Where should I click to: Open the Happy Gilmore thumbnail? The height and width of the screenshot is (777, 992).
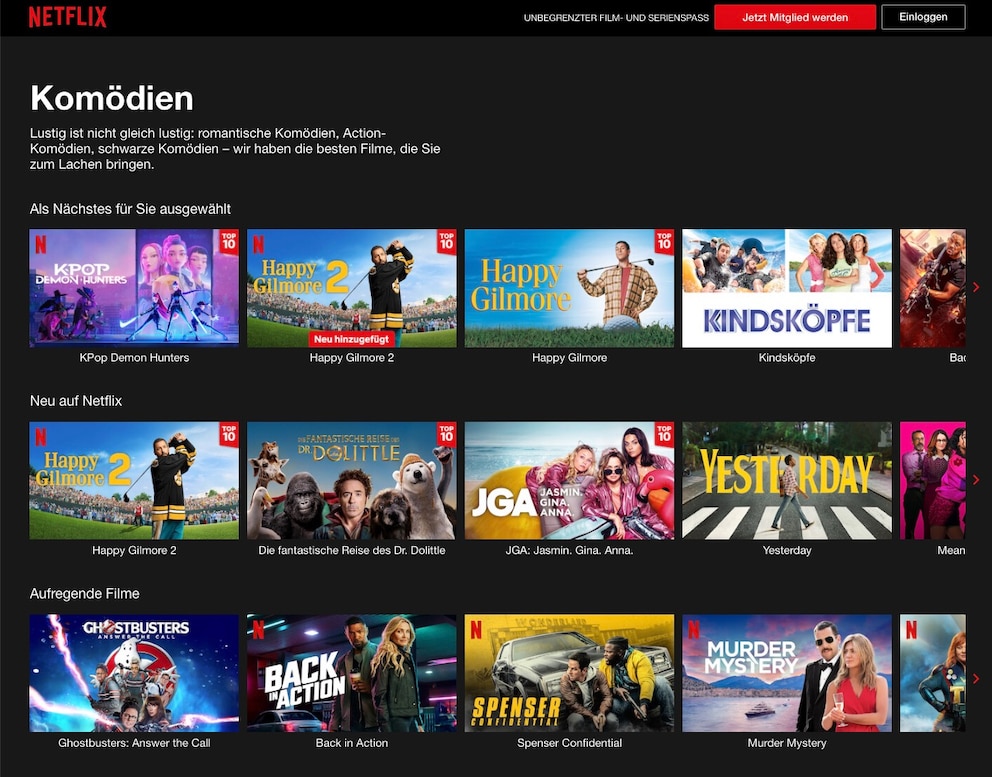pos(569,288)
